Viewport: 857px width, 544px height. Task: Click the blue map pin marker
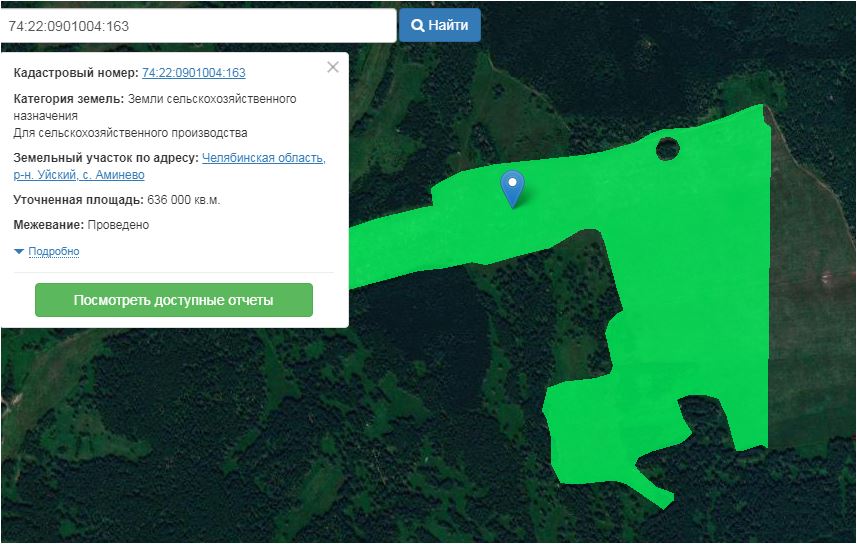coord(512,188)
